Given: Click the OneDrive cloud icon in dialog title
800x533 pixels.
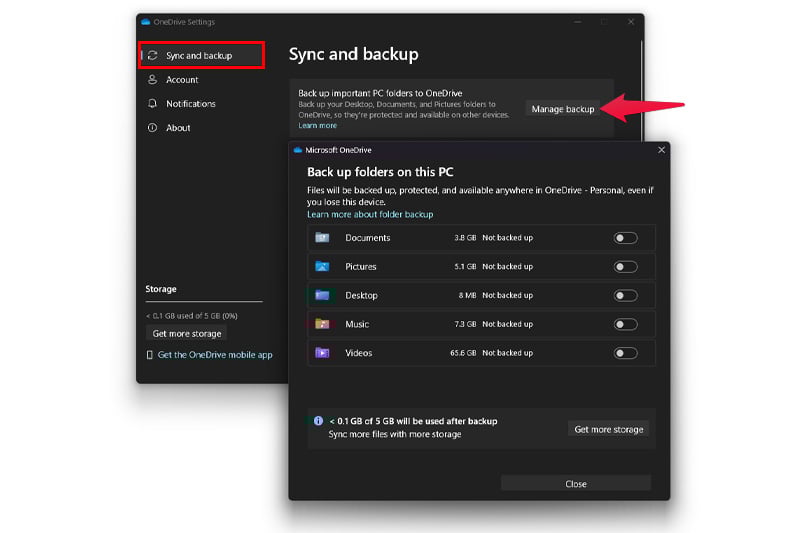Looking at the screenshot, I should pos(298,150).
